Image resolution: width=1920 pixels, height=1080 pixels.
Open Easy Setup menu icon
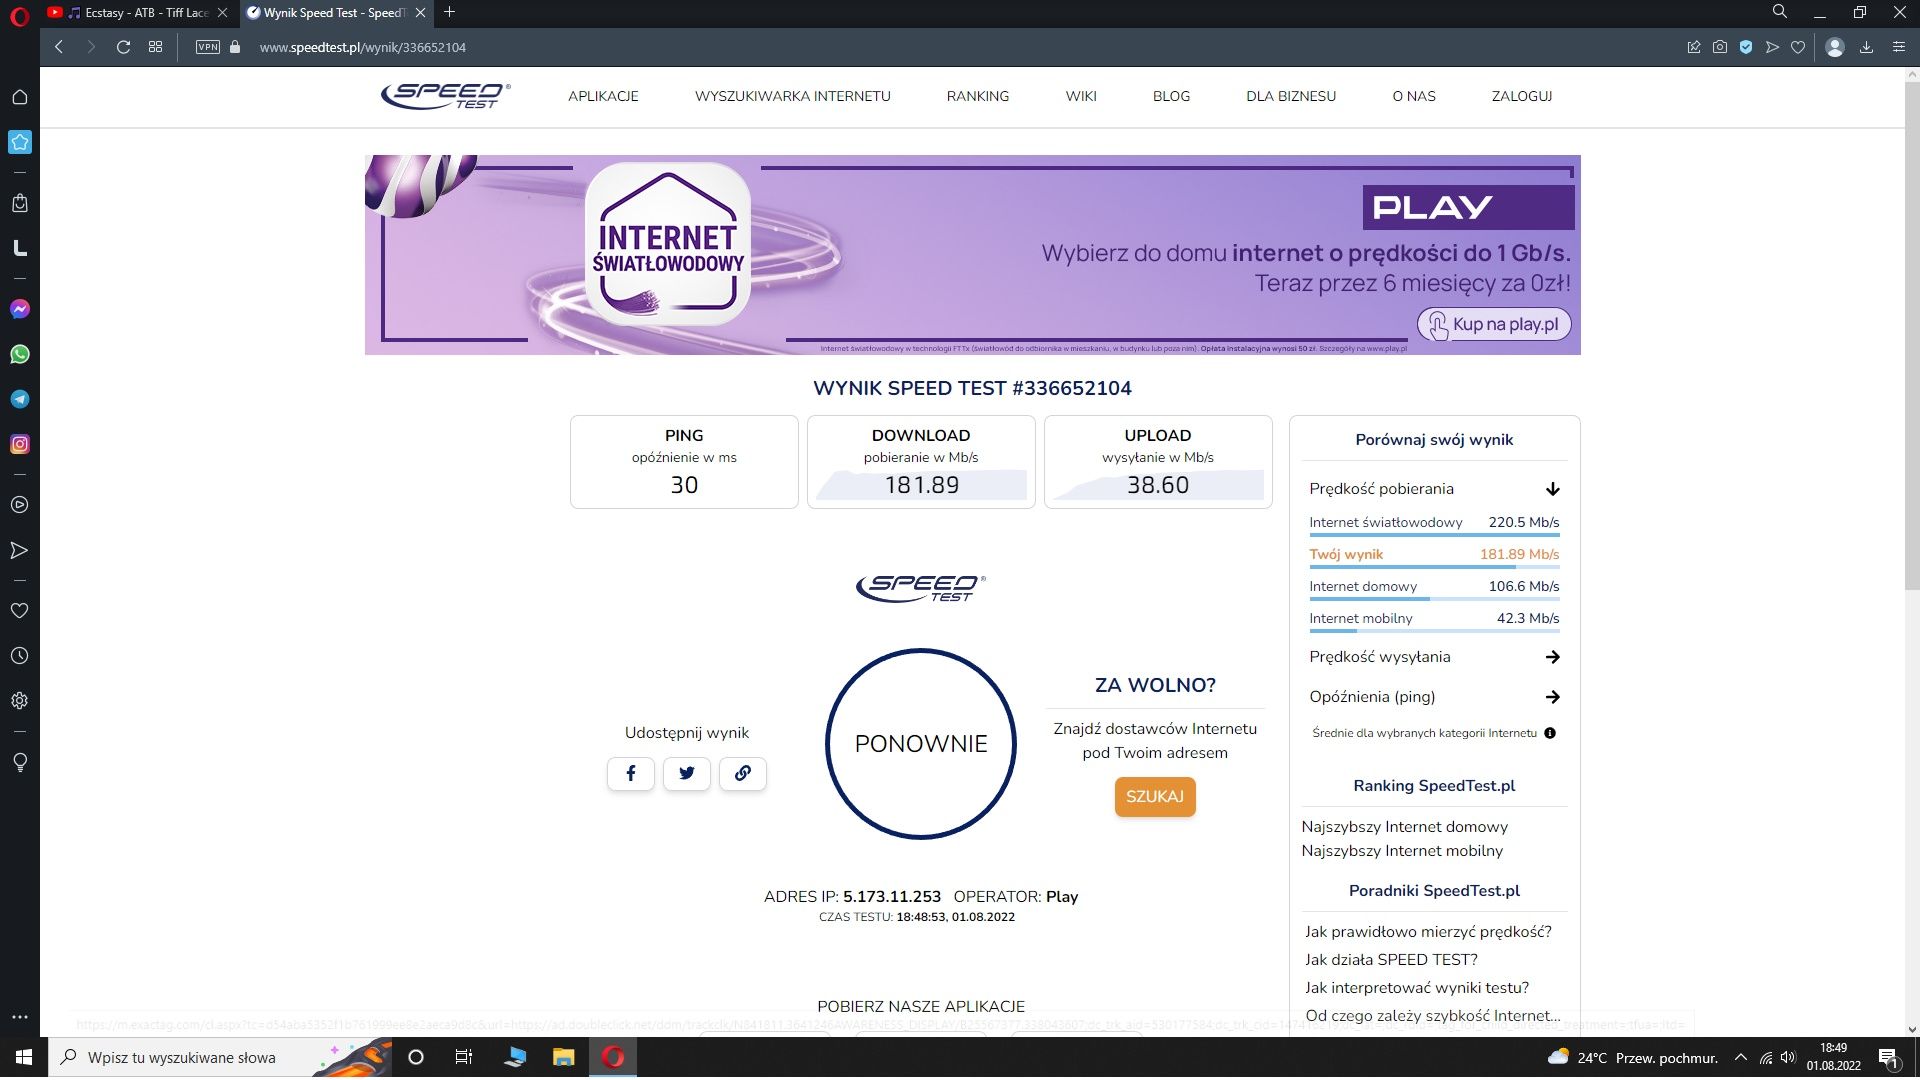coord(1898,47)
